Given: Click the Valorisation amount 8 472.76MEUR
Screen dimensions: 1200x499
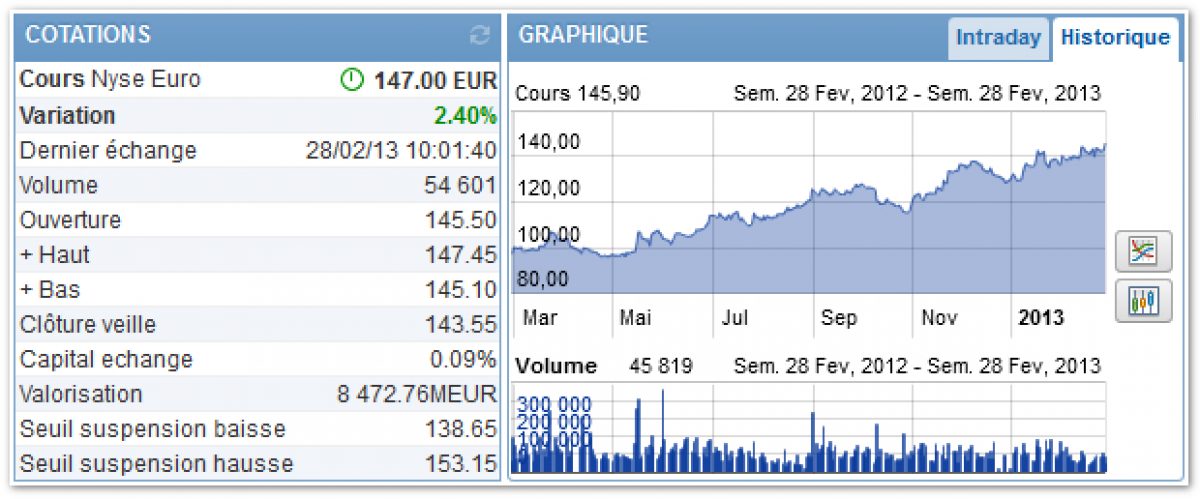Looking at the screenshot, I should click(416, 394).
